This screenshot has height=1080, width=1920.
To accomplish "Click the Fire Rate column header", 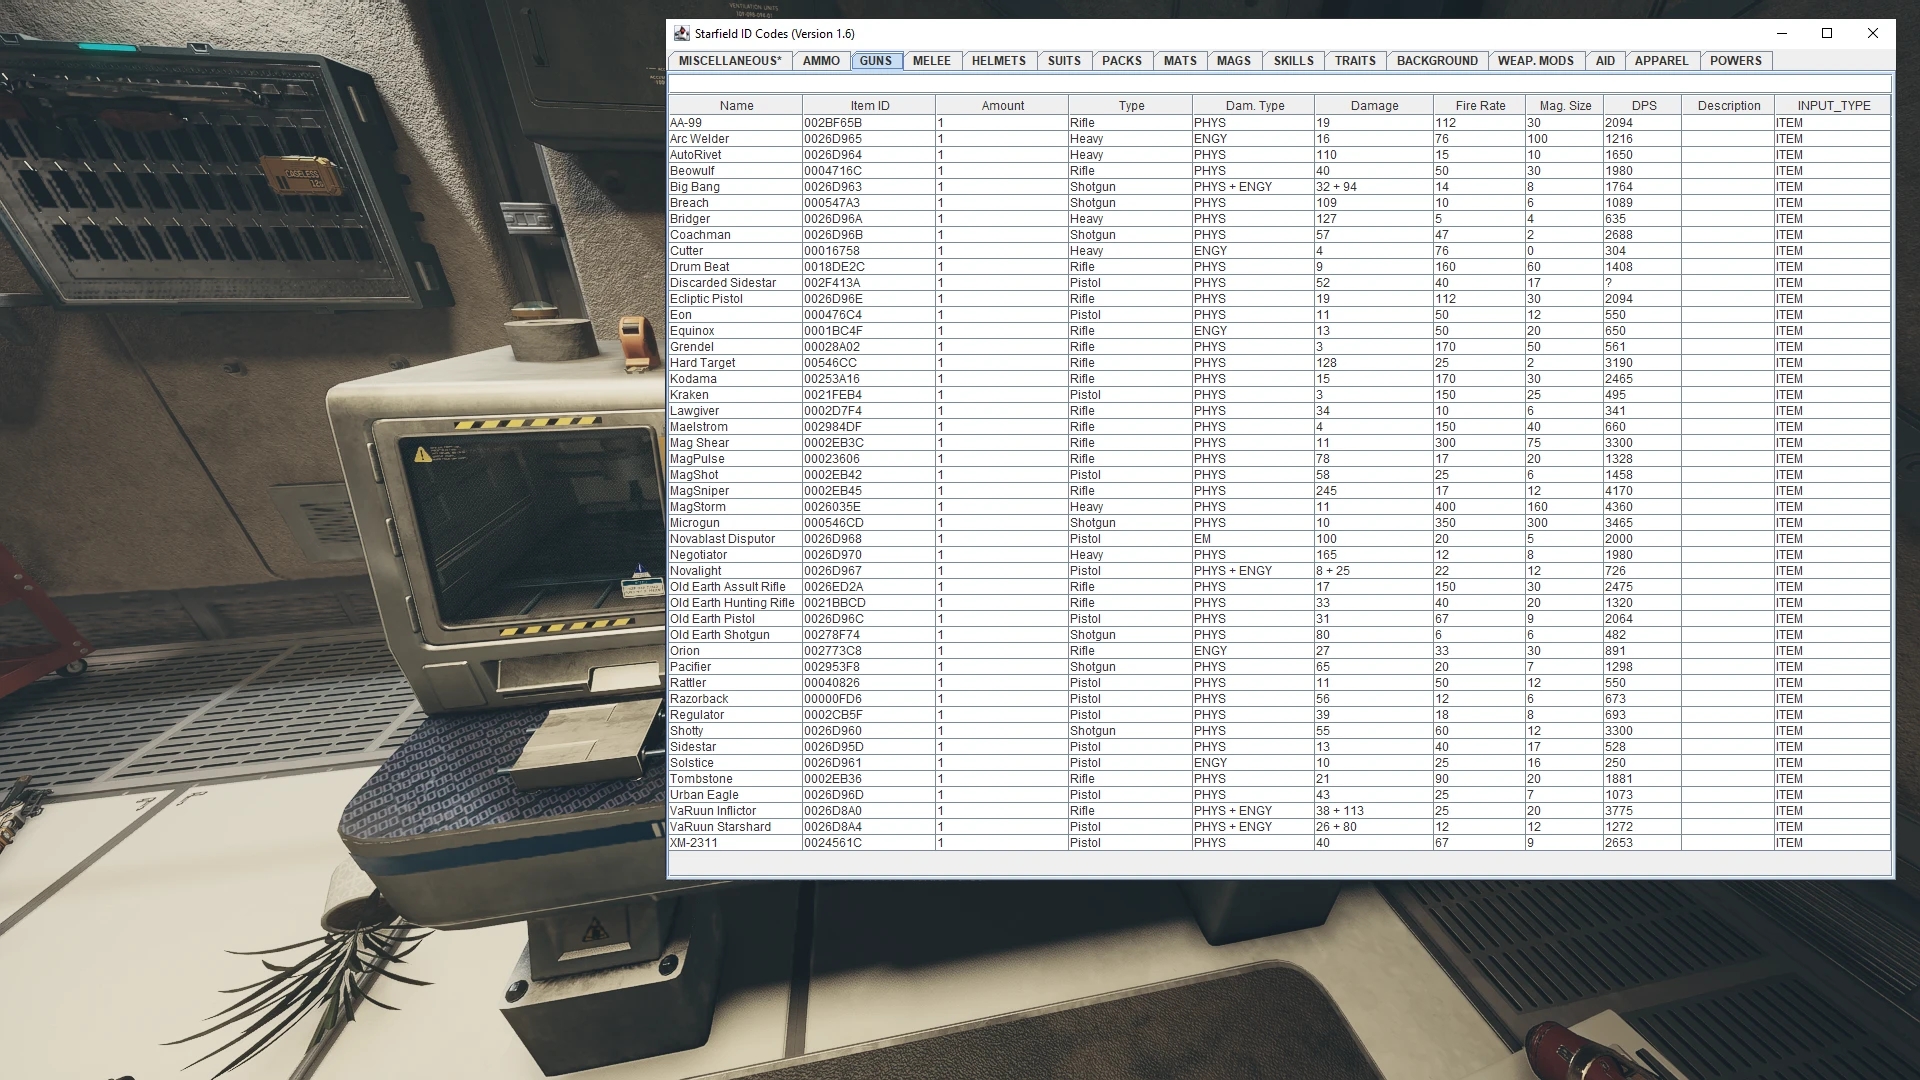I will point(1480,106).
